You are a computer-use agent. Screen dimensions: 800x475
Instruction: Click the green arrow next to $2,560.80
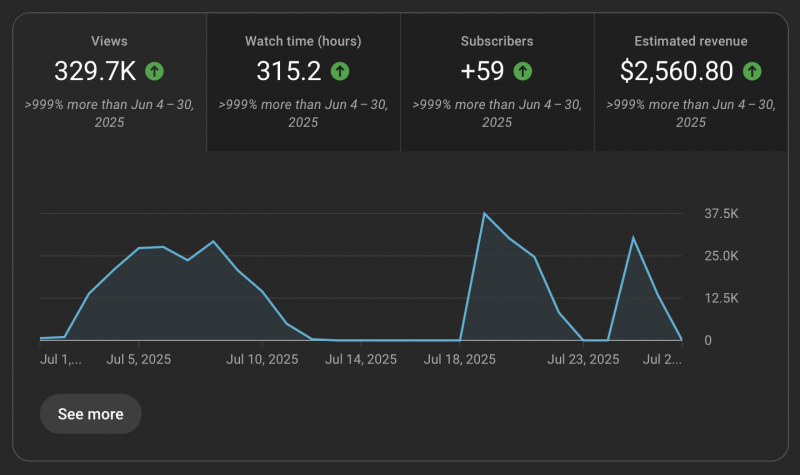click(x=752, y=71)
